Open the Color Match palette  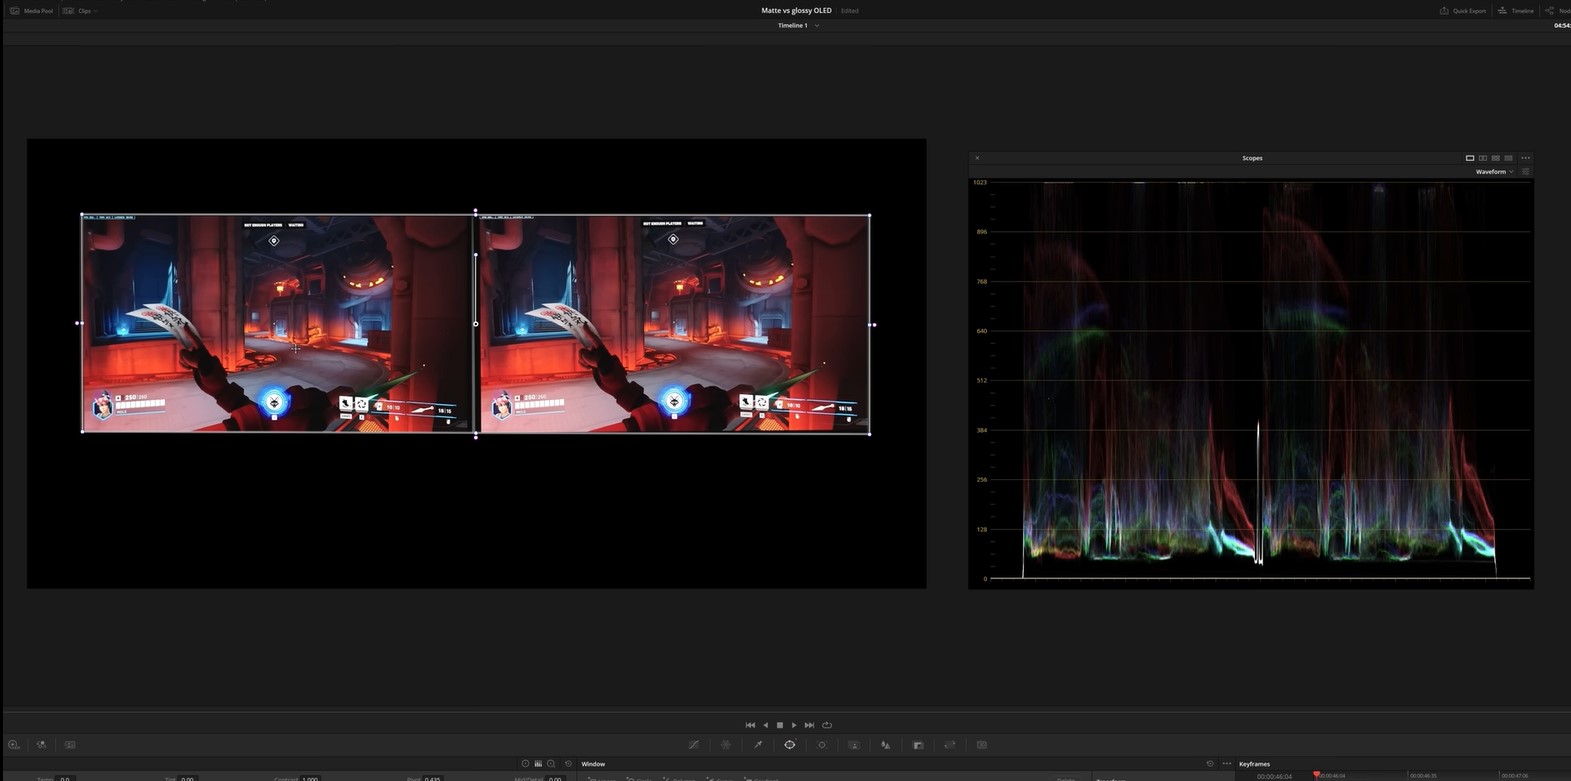[x=42, y=745]
